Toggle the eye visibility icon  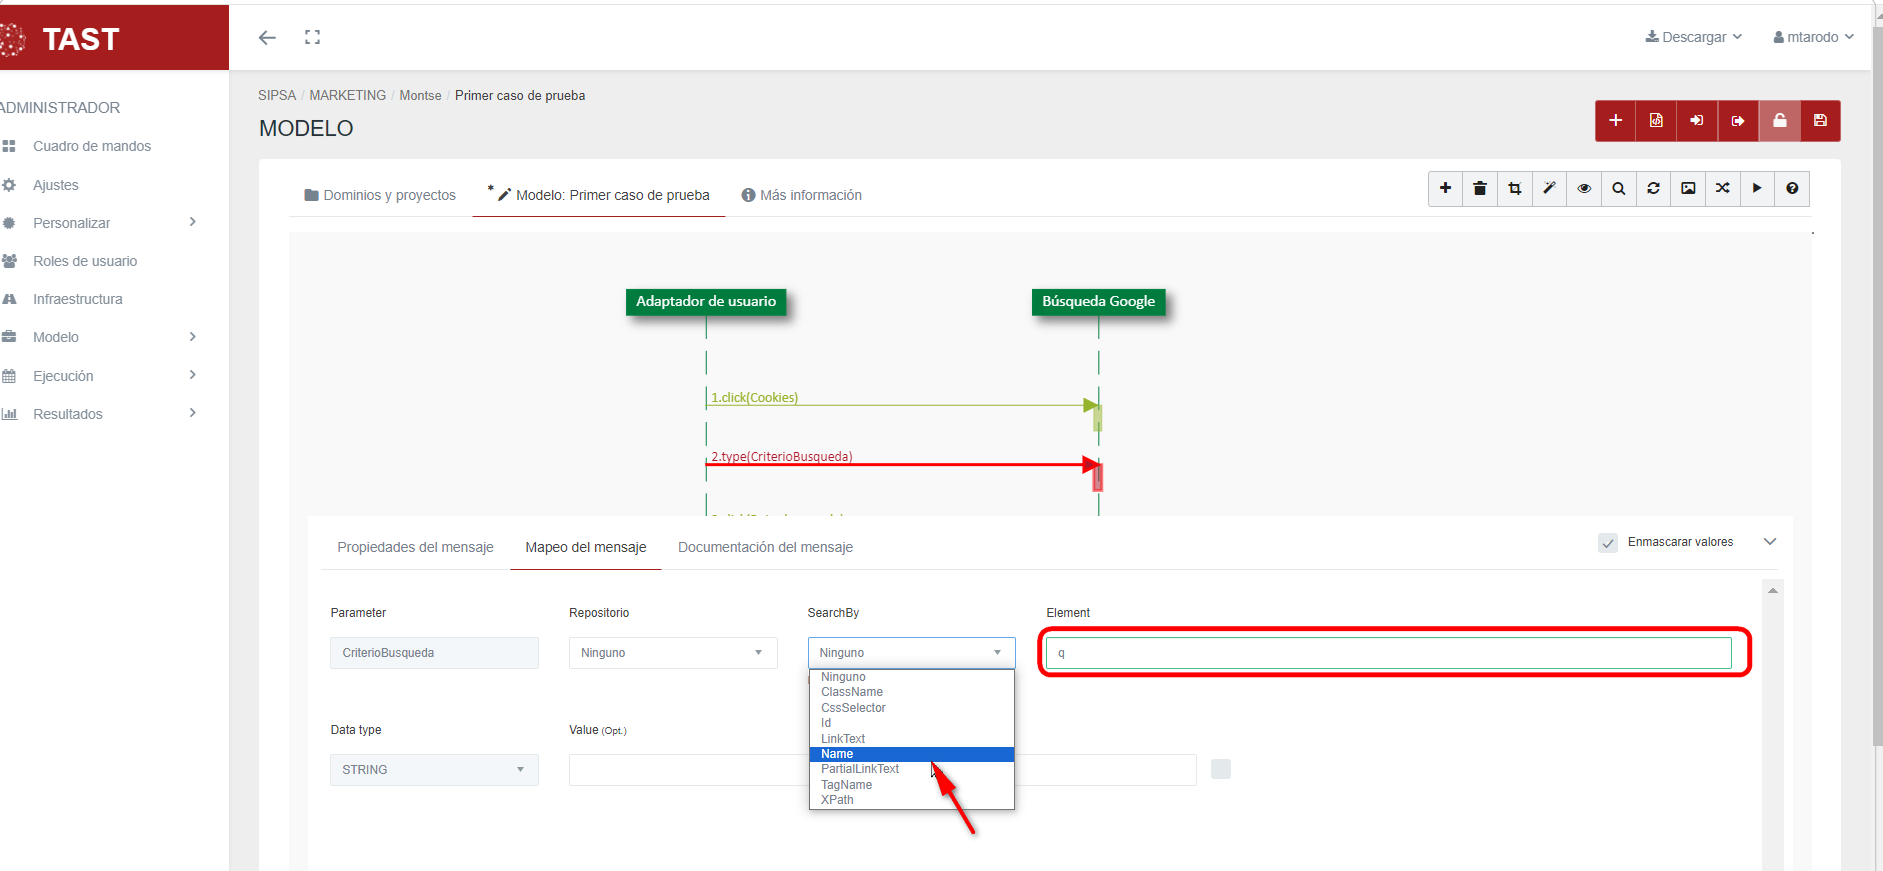(1584, 188)
